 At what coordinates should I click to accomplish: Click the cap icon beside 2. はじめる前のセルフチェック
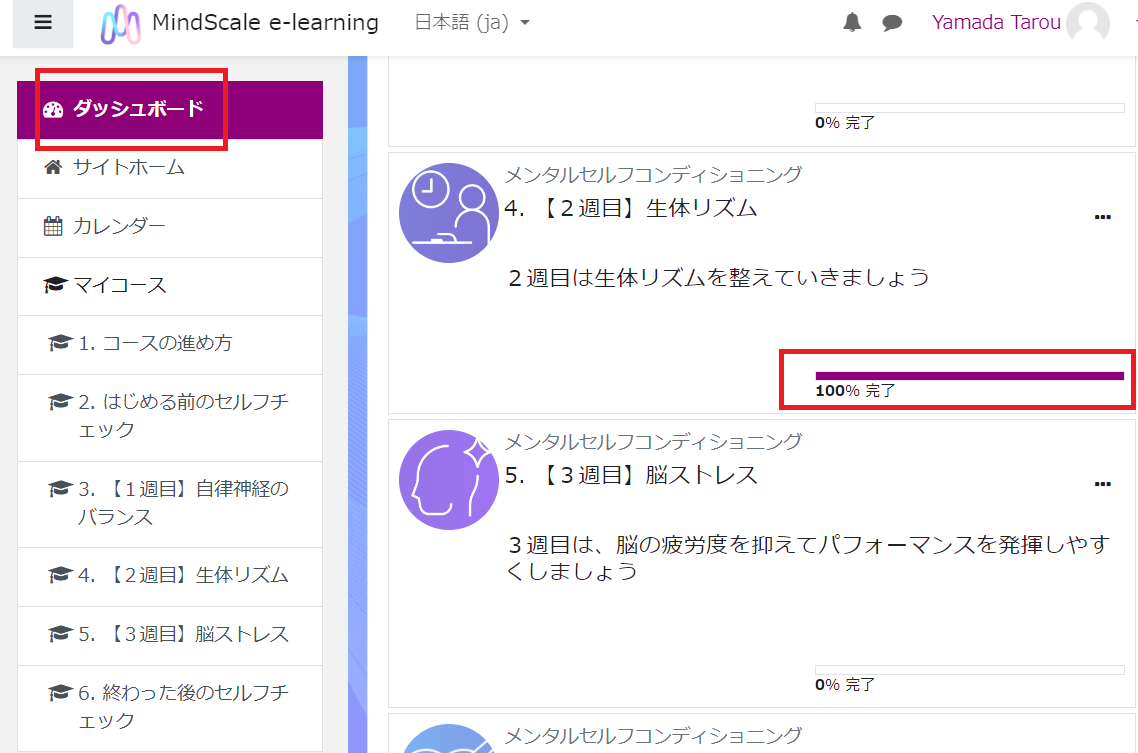click(60, 401)
